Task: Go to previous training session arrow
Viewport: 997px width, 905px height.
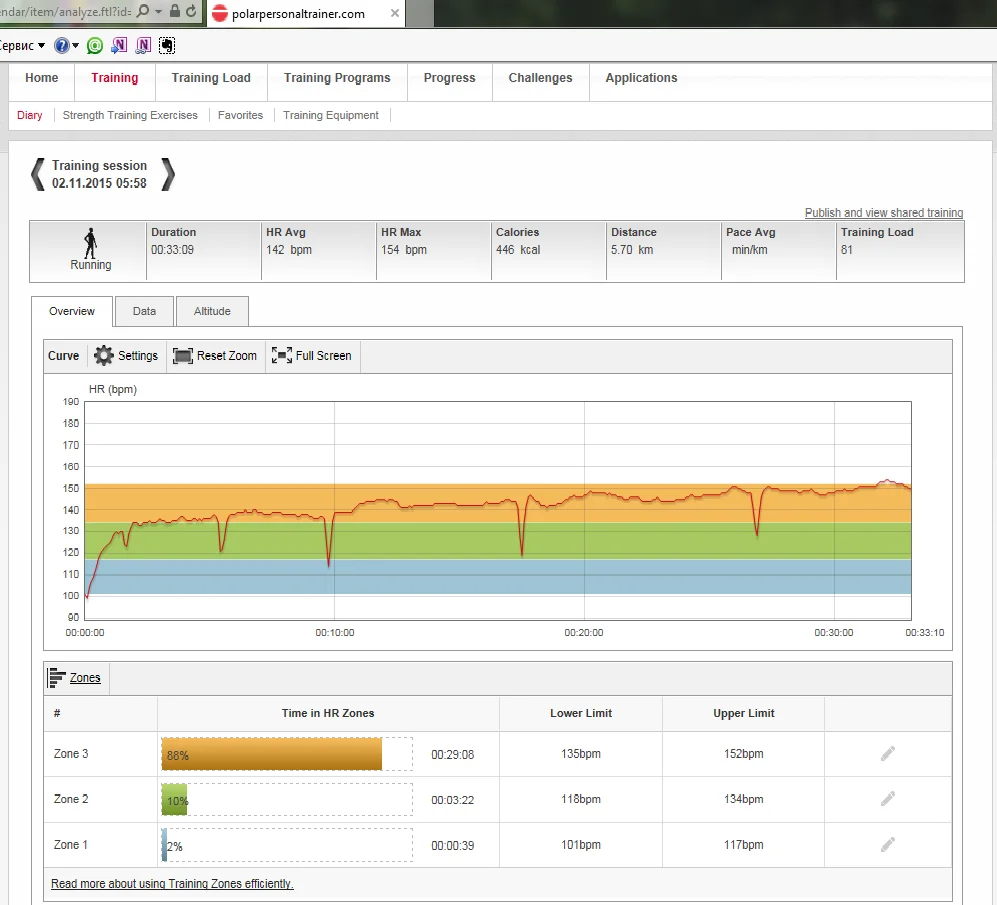Action: [x=37, y=175]
